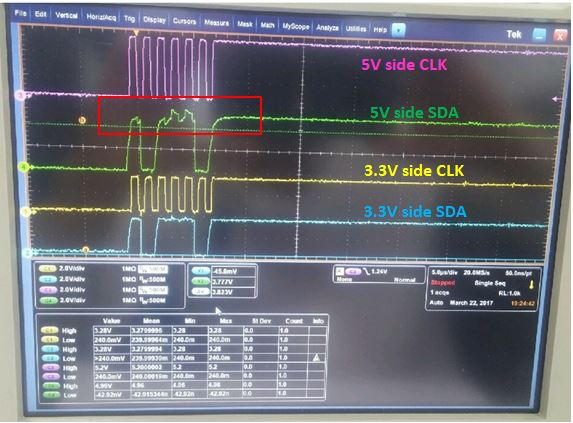Click the C2 cyan badge in vertical scale readout
Viewport: 573px width, 423px height.
coord(48,280)
